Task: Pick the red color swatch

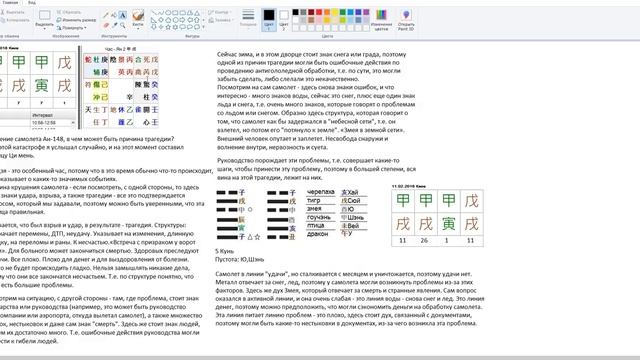Action: (319, 12)
